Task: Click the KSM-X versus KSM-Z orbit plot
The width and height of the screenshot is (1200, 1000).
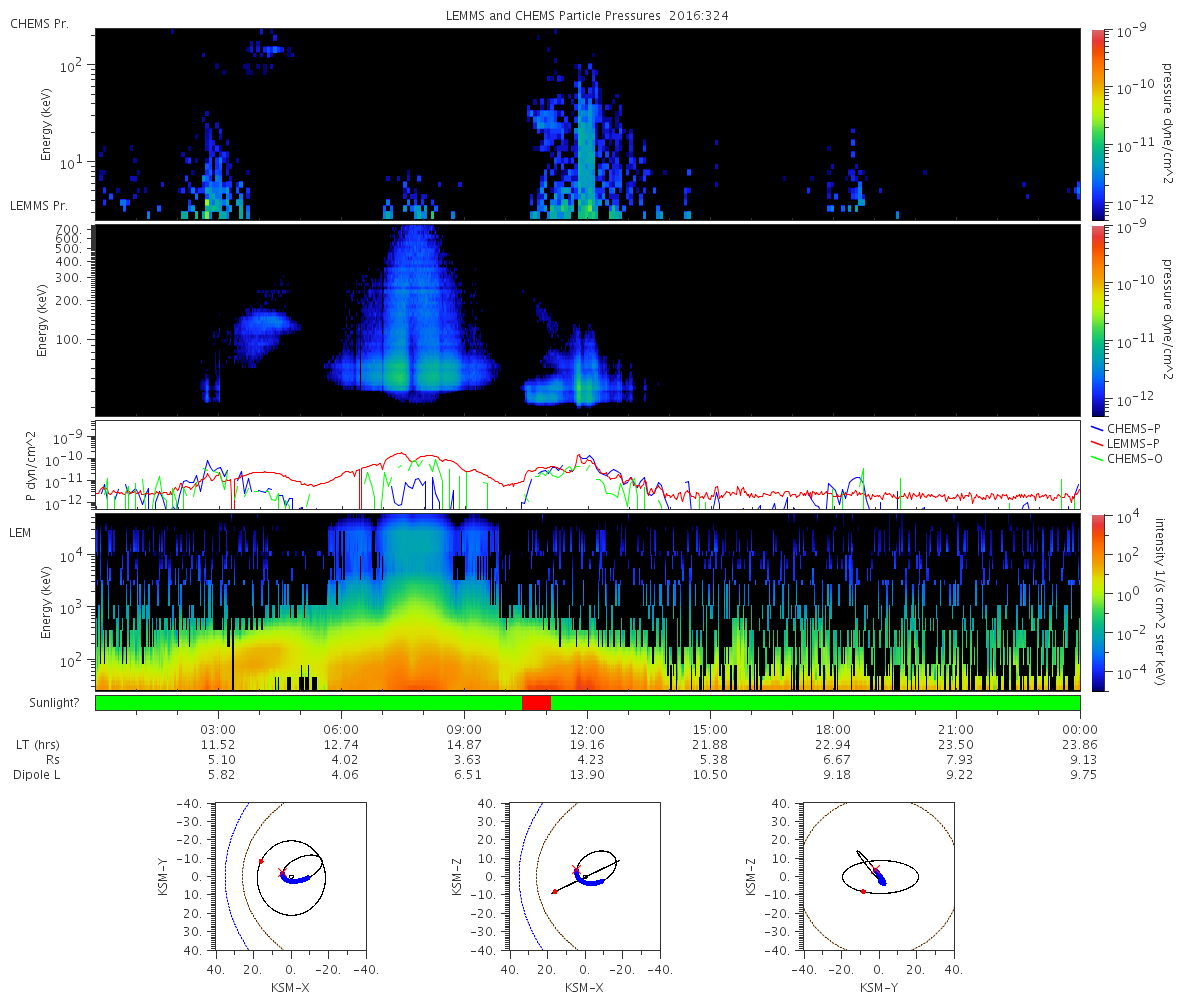Action: [x=585, y=876]
